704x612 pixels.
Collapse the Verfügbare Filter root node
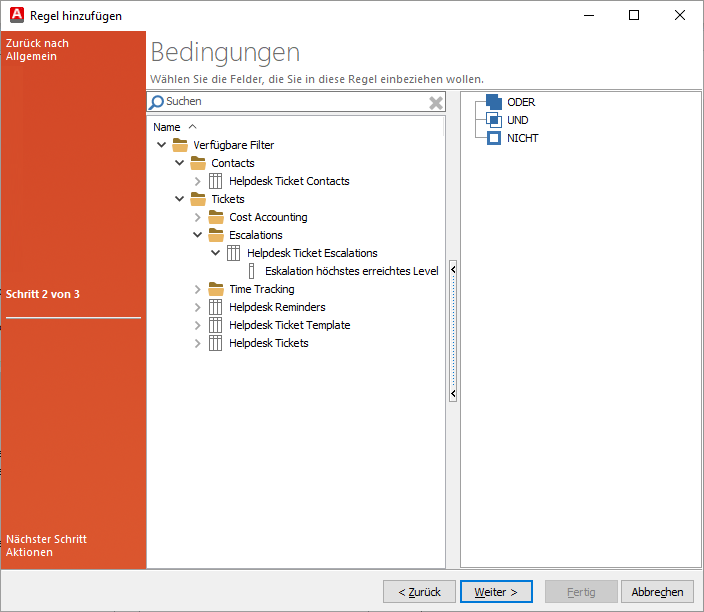coord(162,145)
